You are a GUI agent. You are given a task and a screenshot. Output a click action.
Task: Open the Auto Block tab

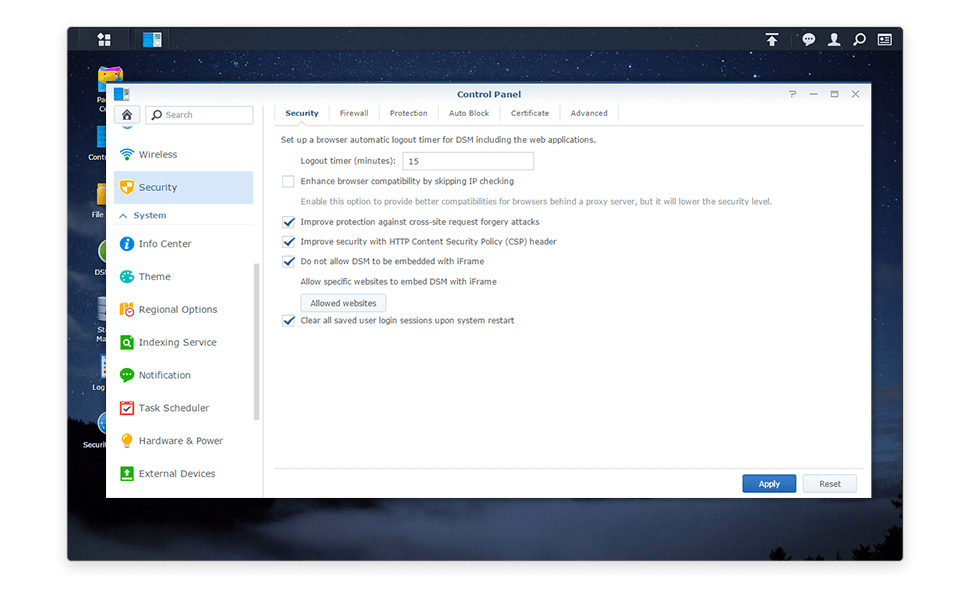tap(469, 113)
